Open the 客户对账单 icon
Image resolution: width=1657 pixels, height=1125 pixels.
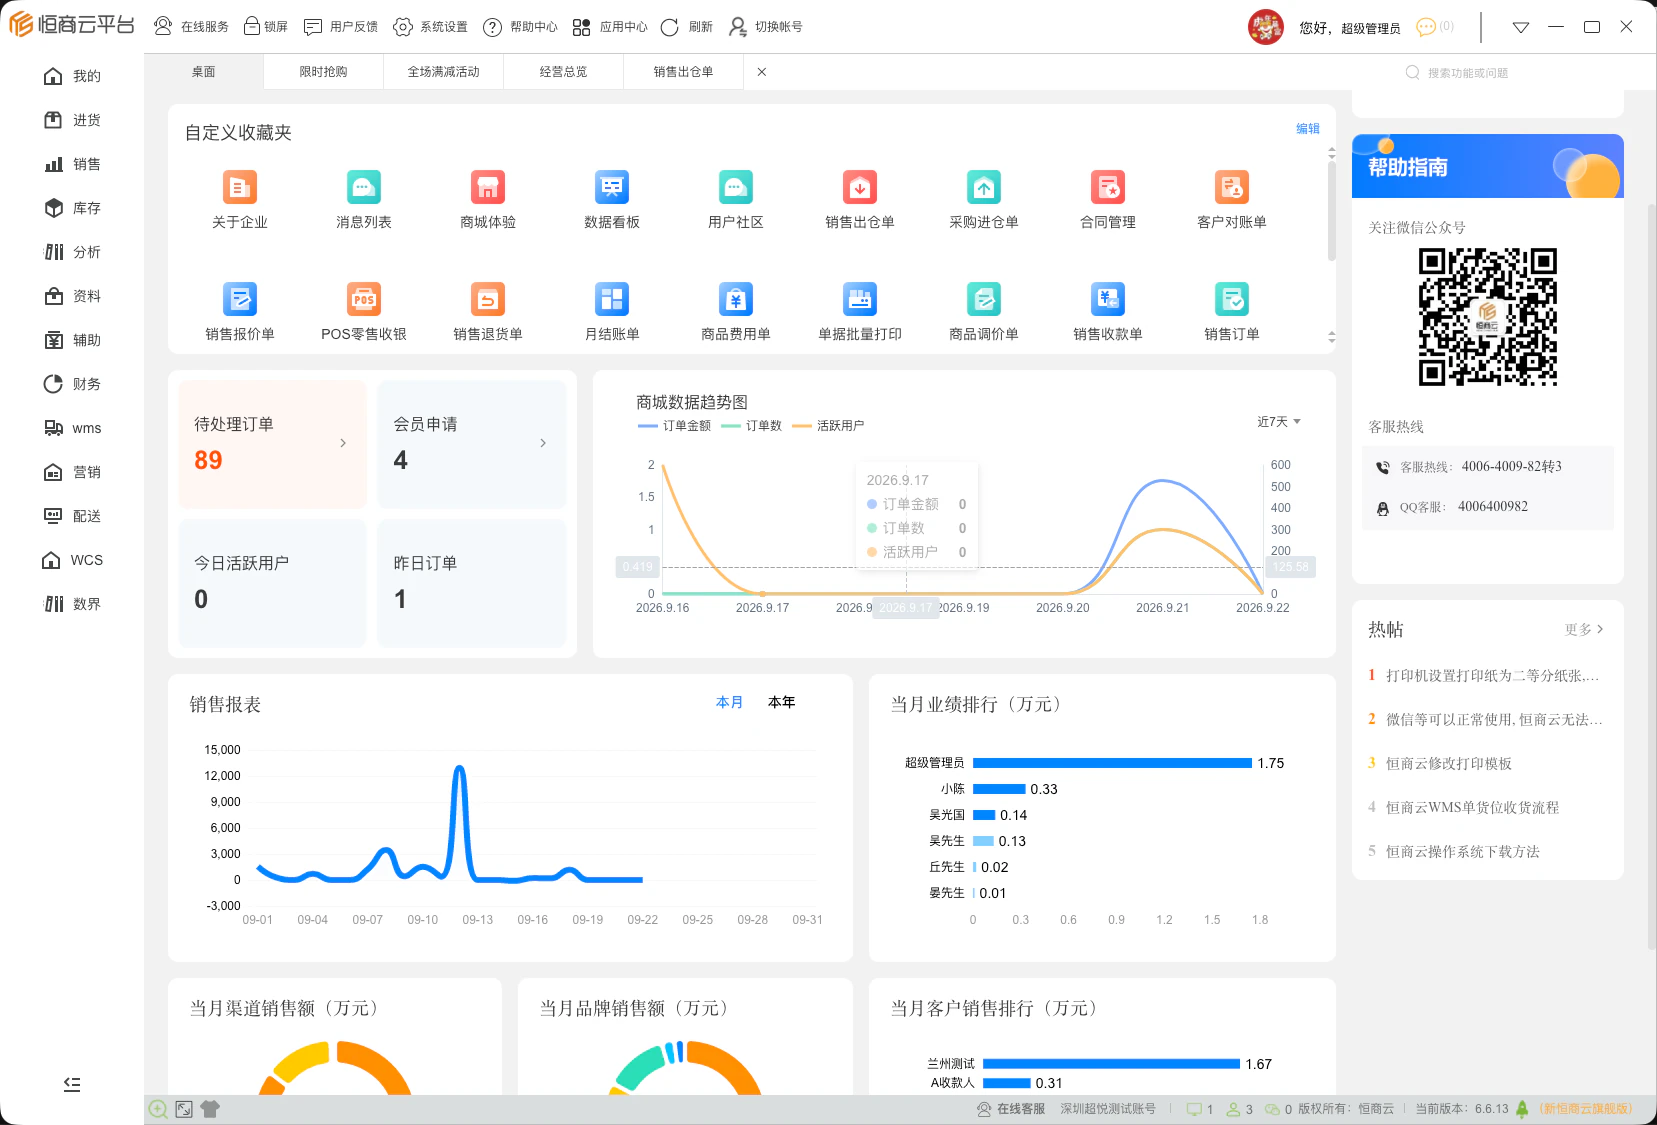point(1231,187)
